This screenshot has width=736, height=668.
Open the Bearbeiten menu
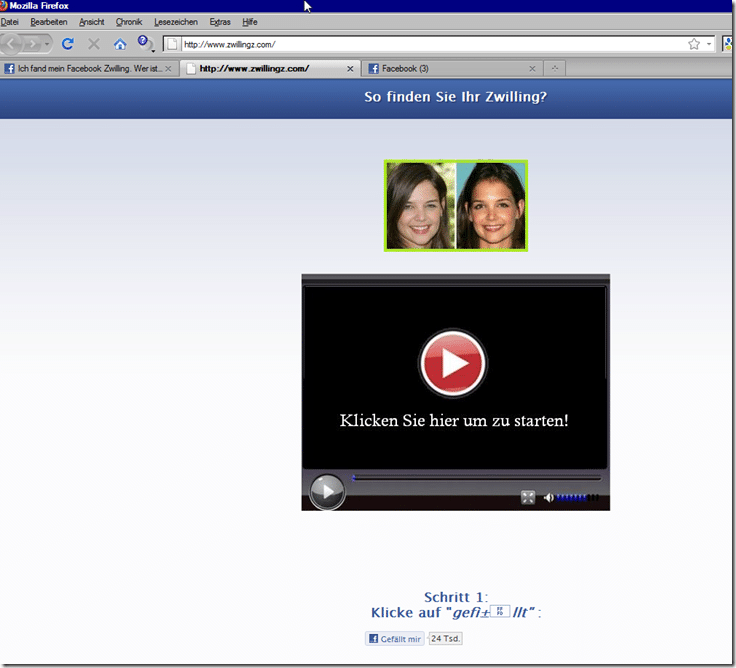49,22
